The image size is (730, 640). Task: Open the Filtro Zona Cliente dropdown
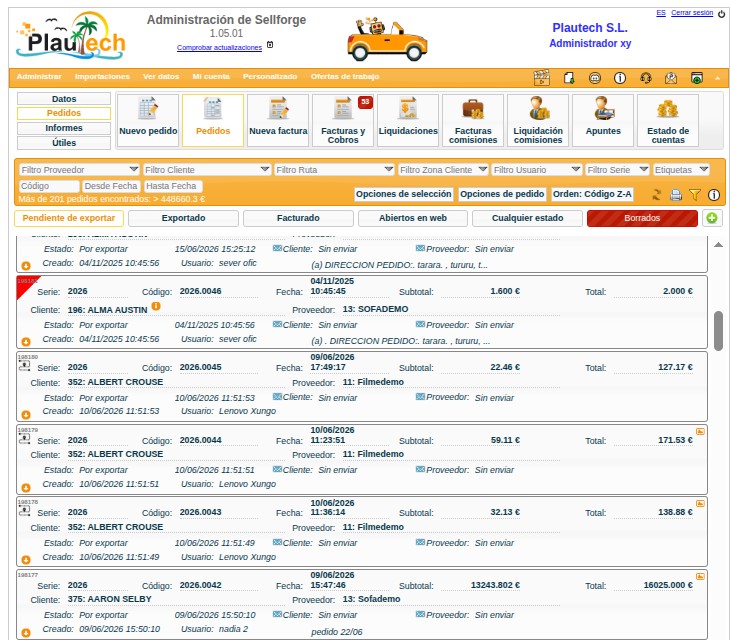pyautogui.click(x=443, y=170)
